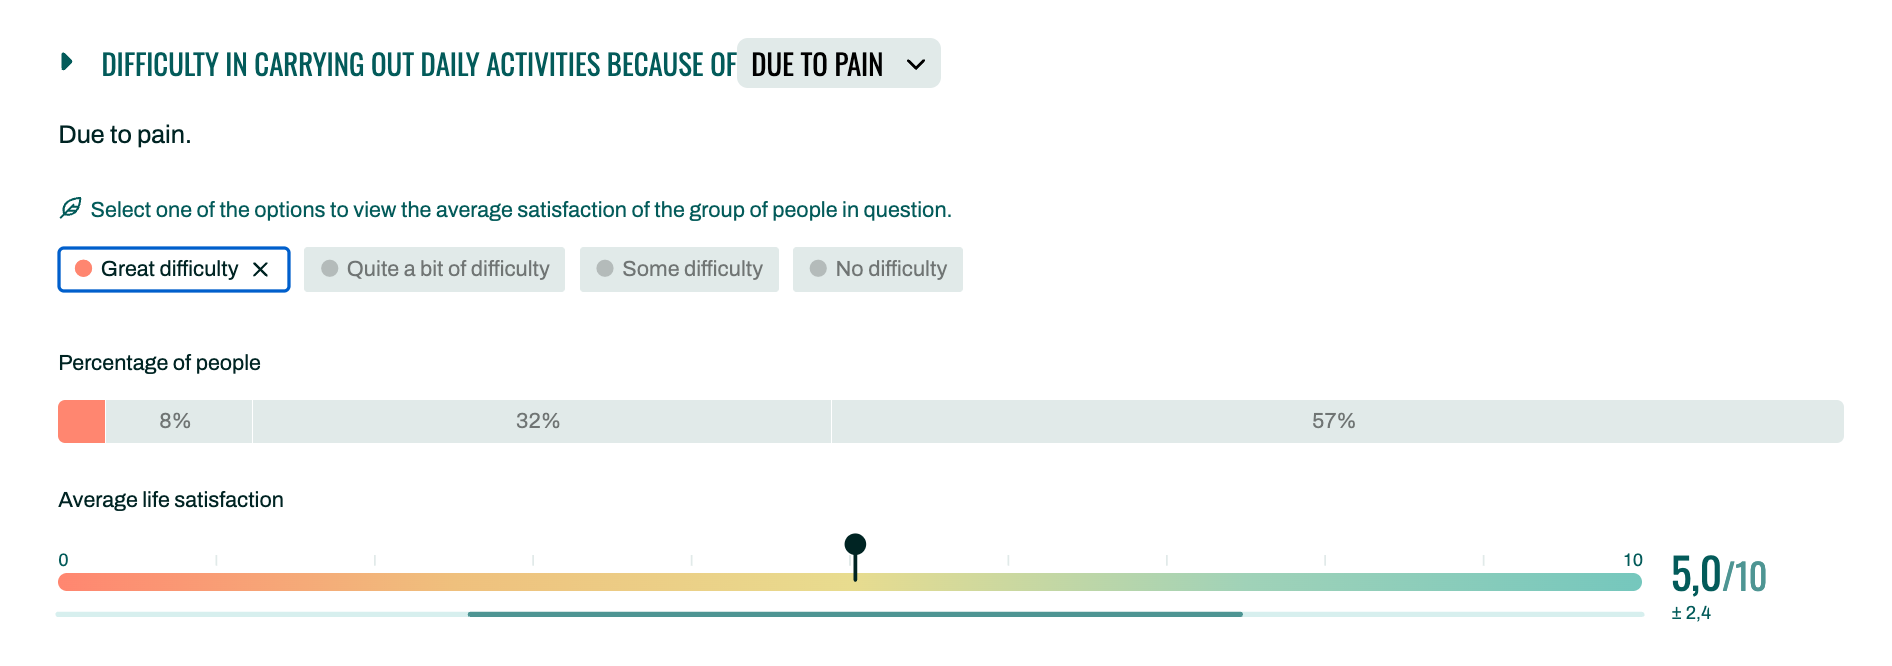Click the grey dot in Some difficulty
This screenshot has height=666, width=1892.
click(x=604, y=268)
